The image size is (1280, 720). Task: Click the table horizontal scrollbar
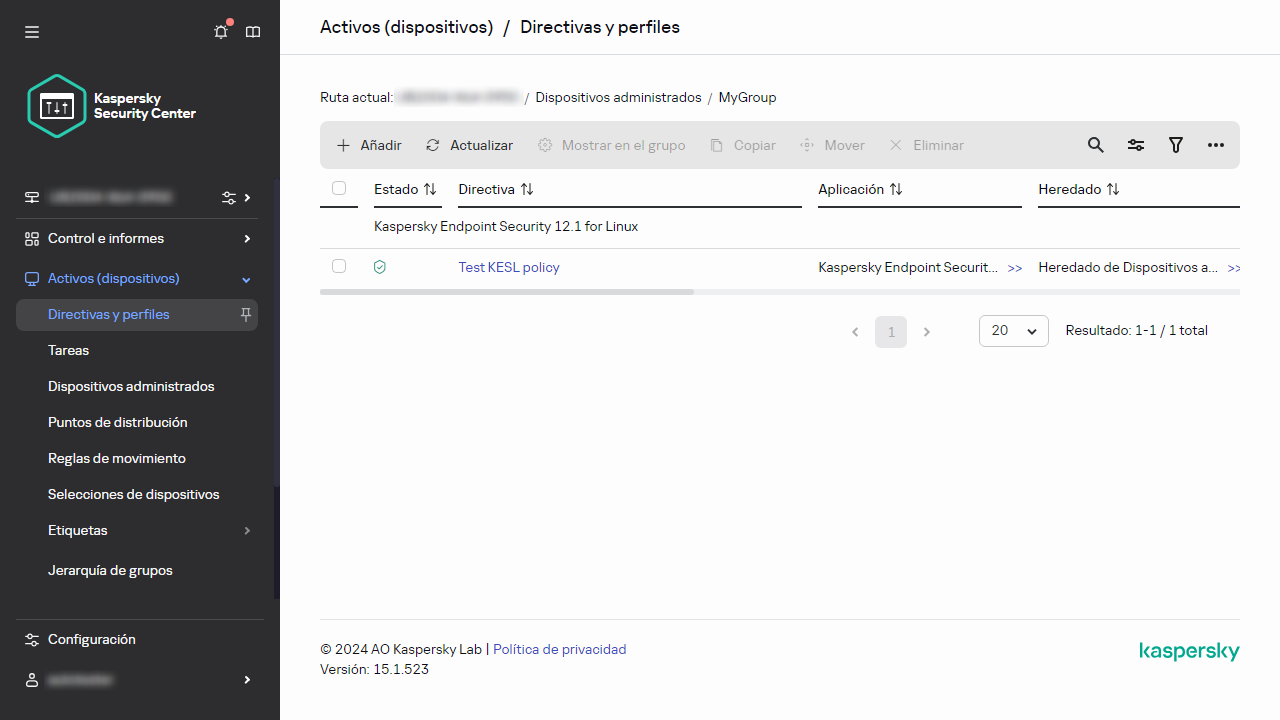[507, 292]
